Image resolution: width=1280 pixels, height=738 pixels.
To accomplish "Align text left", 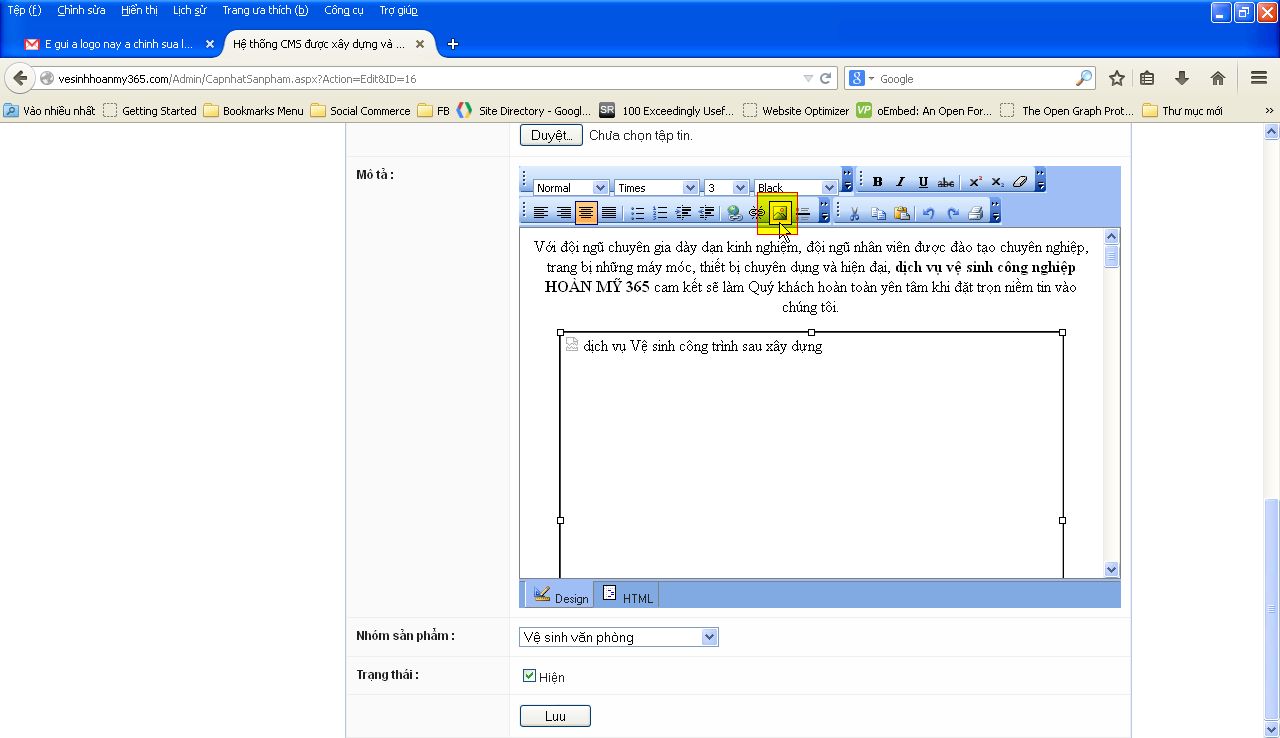I will click(x=541, y=213).
